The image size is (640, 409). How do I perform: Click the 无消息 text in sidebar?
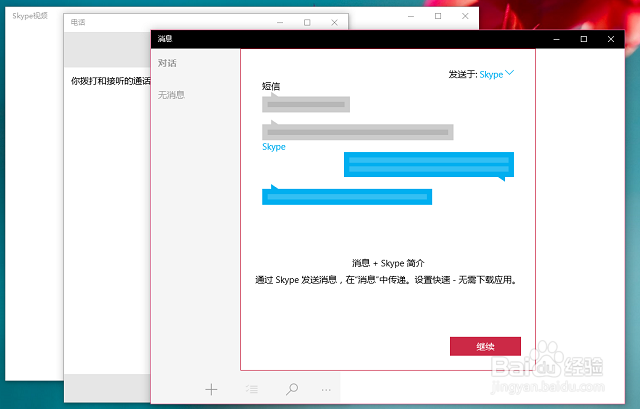click(171, 95)
